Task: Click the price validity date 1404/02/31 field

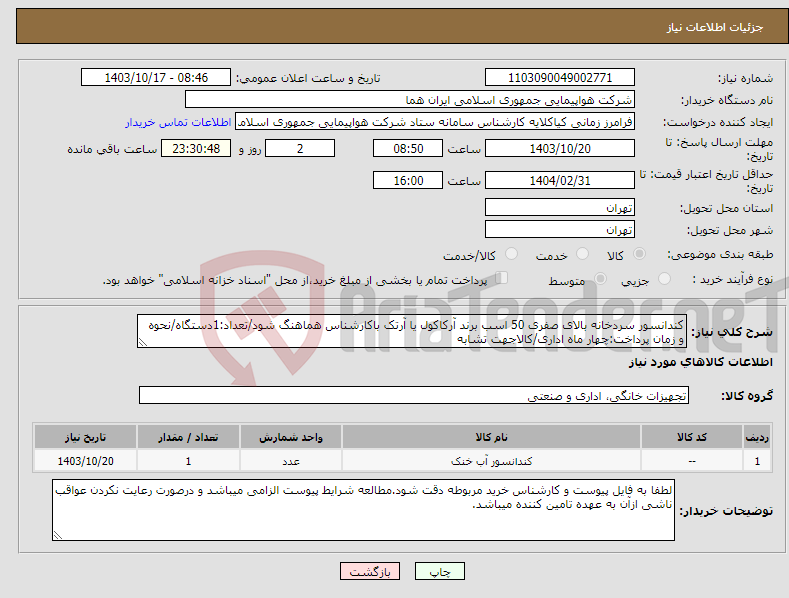Action: [560, 180]
